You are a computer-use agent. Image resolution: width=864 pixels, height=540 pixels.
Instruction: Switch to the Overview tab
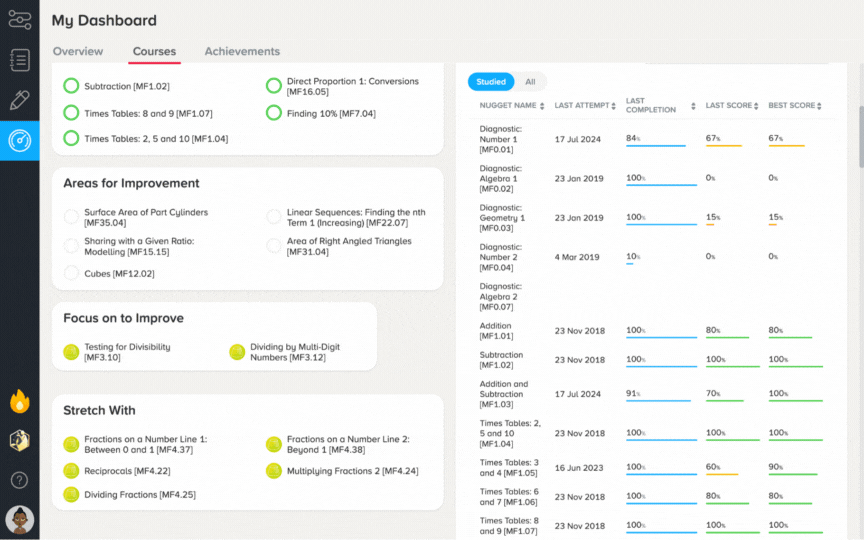(78, 51)
